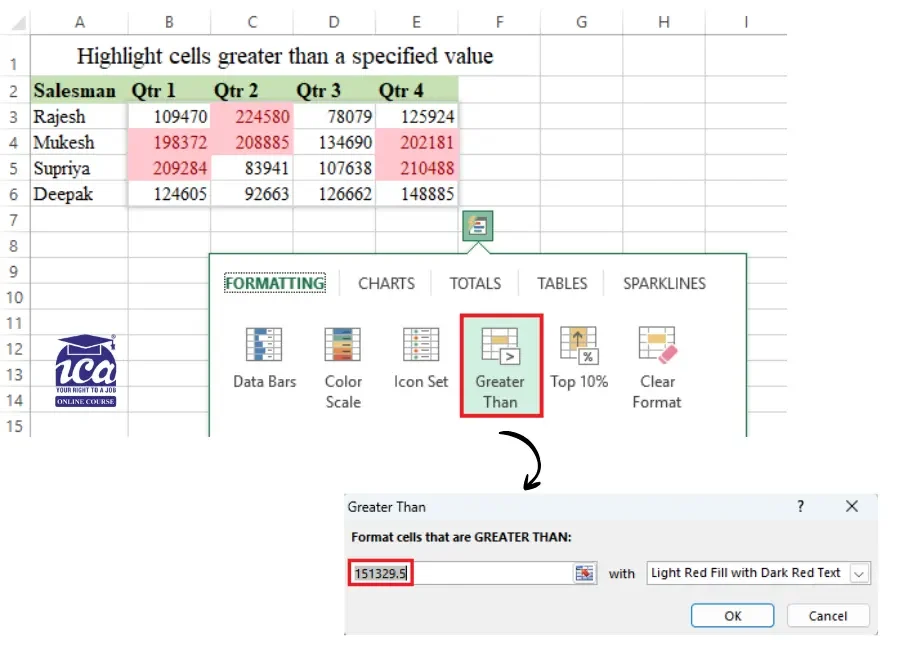Viewport: 902px width, 648px height.
Task: Apply Top 10% conditional formatting
Action: point(579,355)
